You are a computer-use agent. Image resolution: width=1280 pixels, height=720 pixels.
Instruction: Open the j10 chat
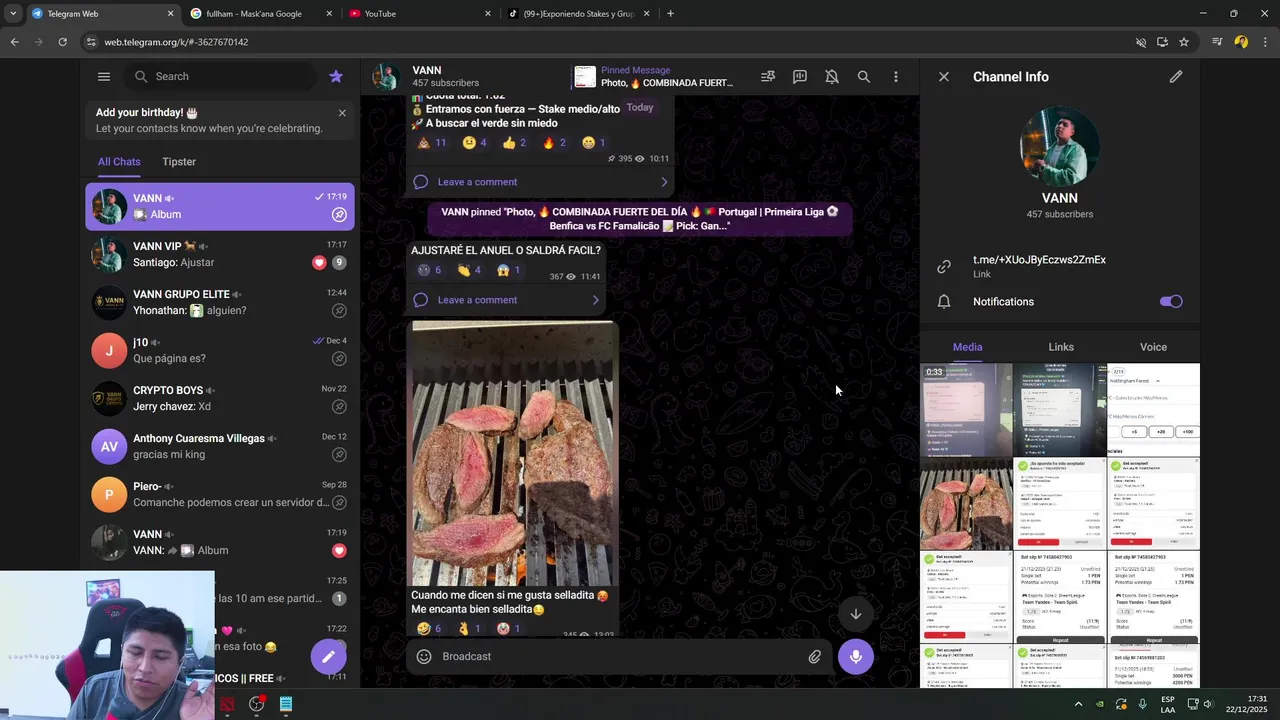tap(220, 350)
